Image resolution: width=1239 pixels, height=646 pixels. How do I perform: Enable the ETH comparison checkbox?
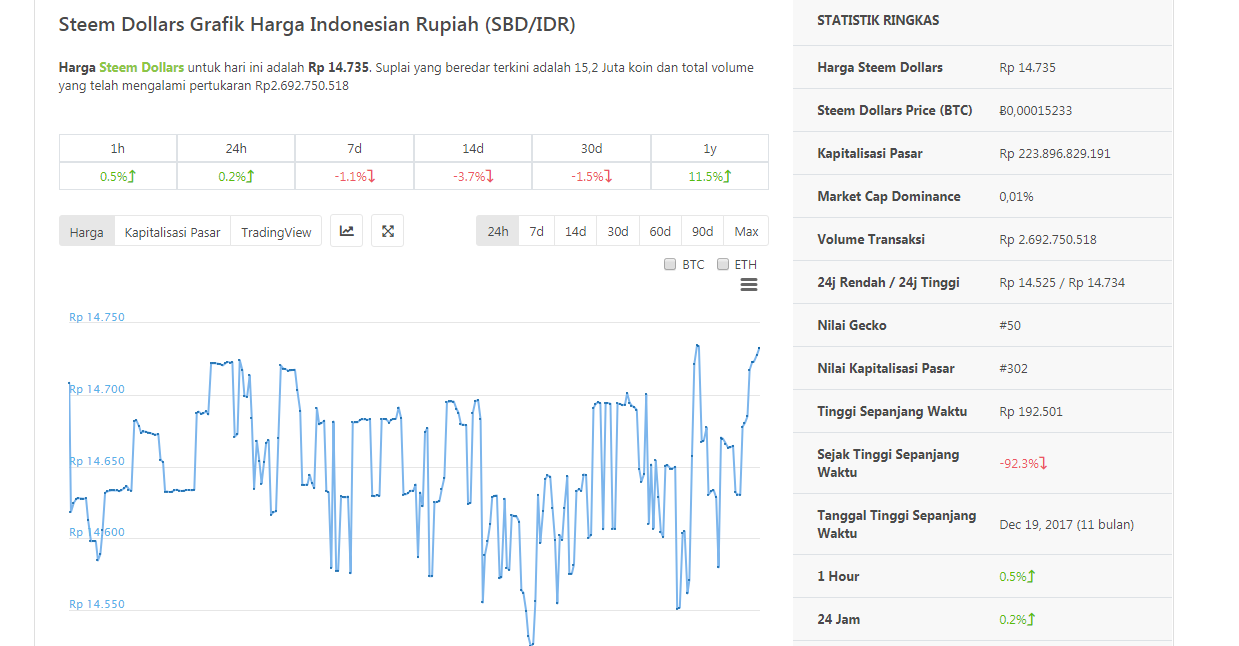click(723, 265)
